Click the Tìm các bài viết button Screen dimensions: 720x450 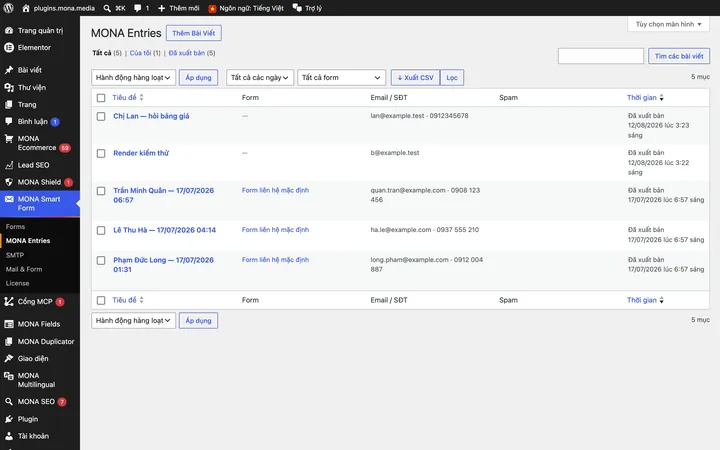(x=679, y=56)
